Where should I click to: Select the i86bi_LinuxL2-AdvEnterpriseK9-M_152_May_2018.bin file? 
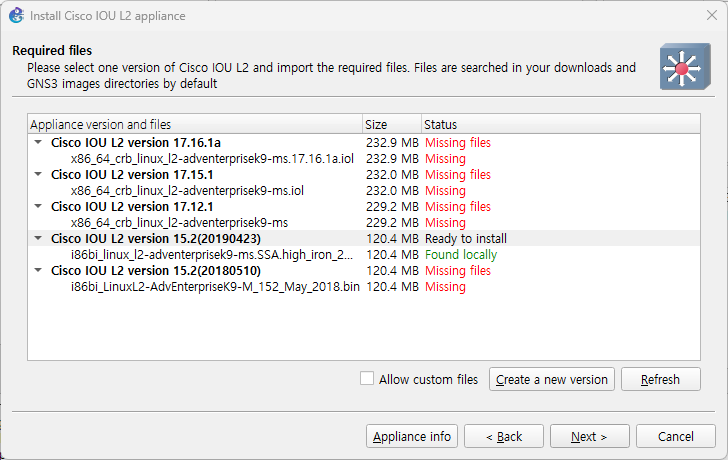tap(214, 287)
